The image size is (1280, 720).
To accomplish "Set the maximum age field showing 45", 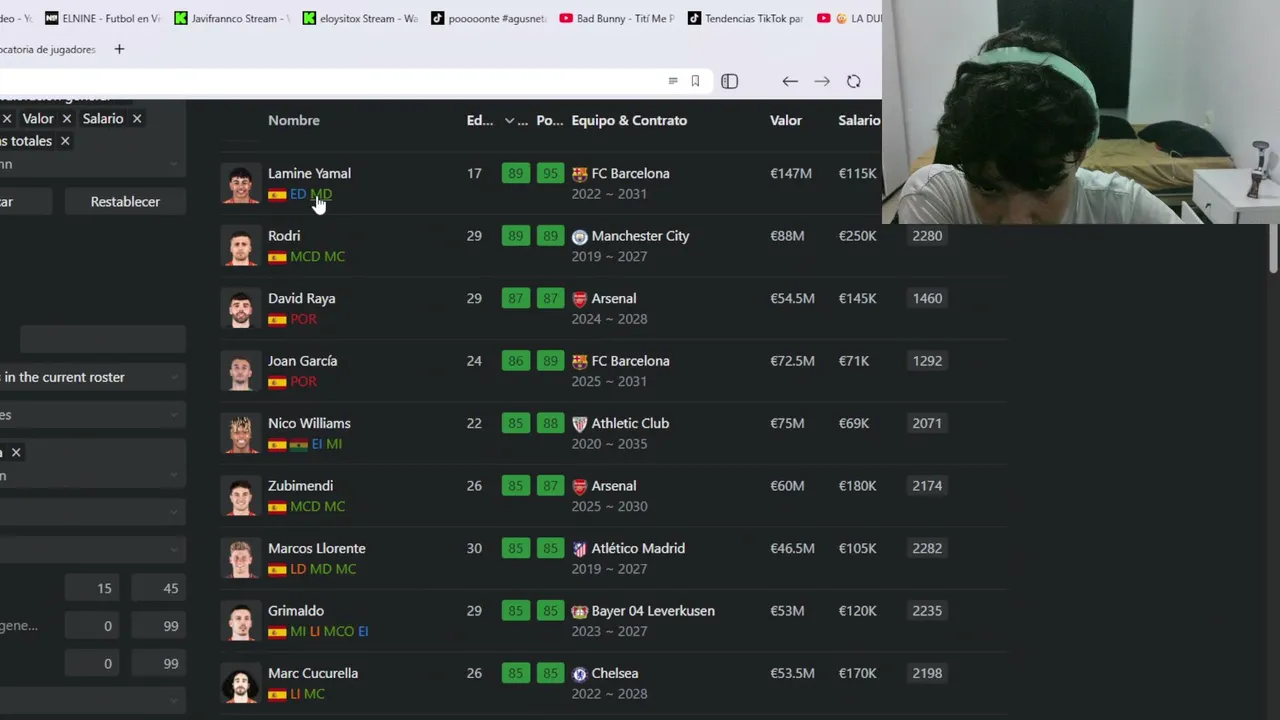I will click(158, 588).
